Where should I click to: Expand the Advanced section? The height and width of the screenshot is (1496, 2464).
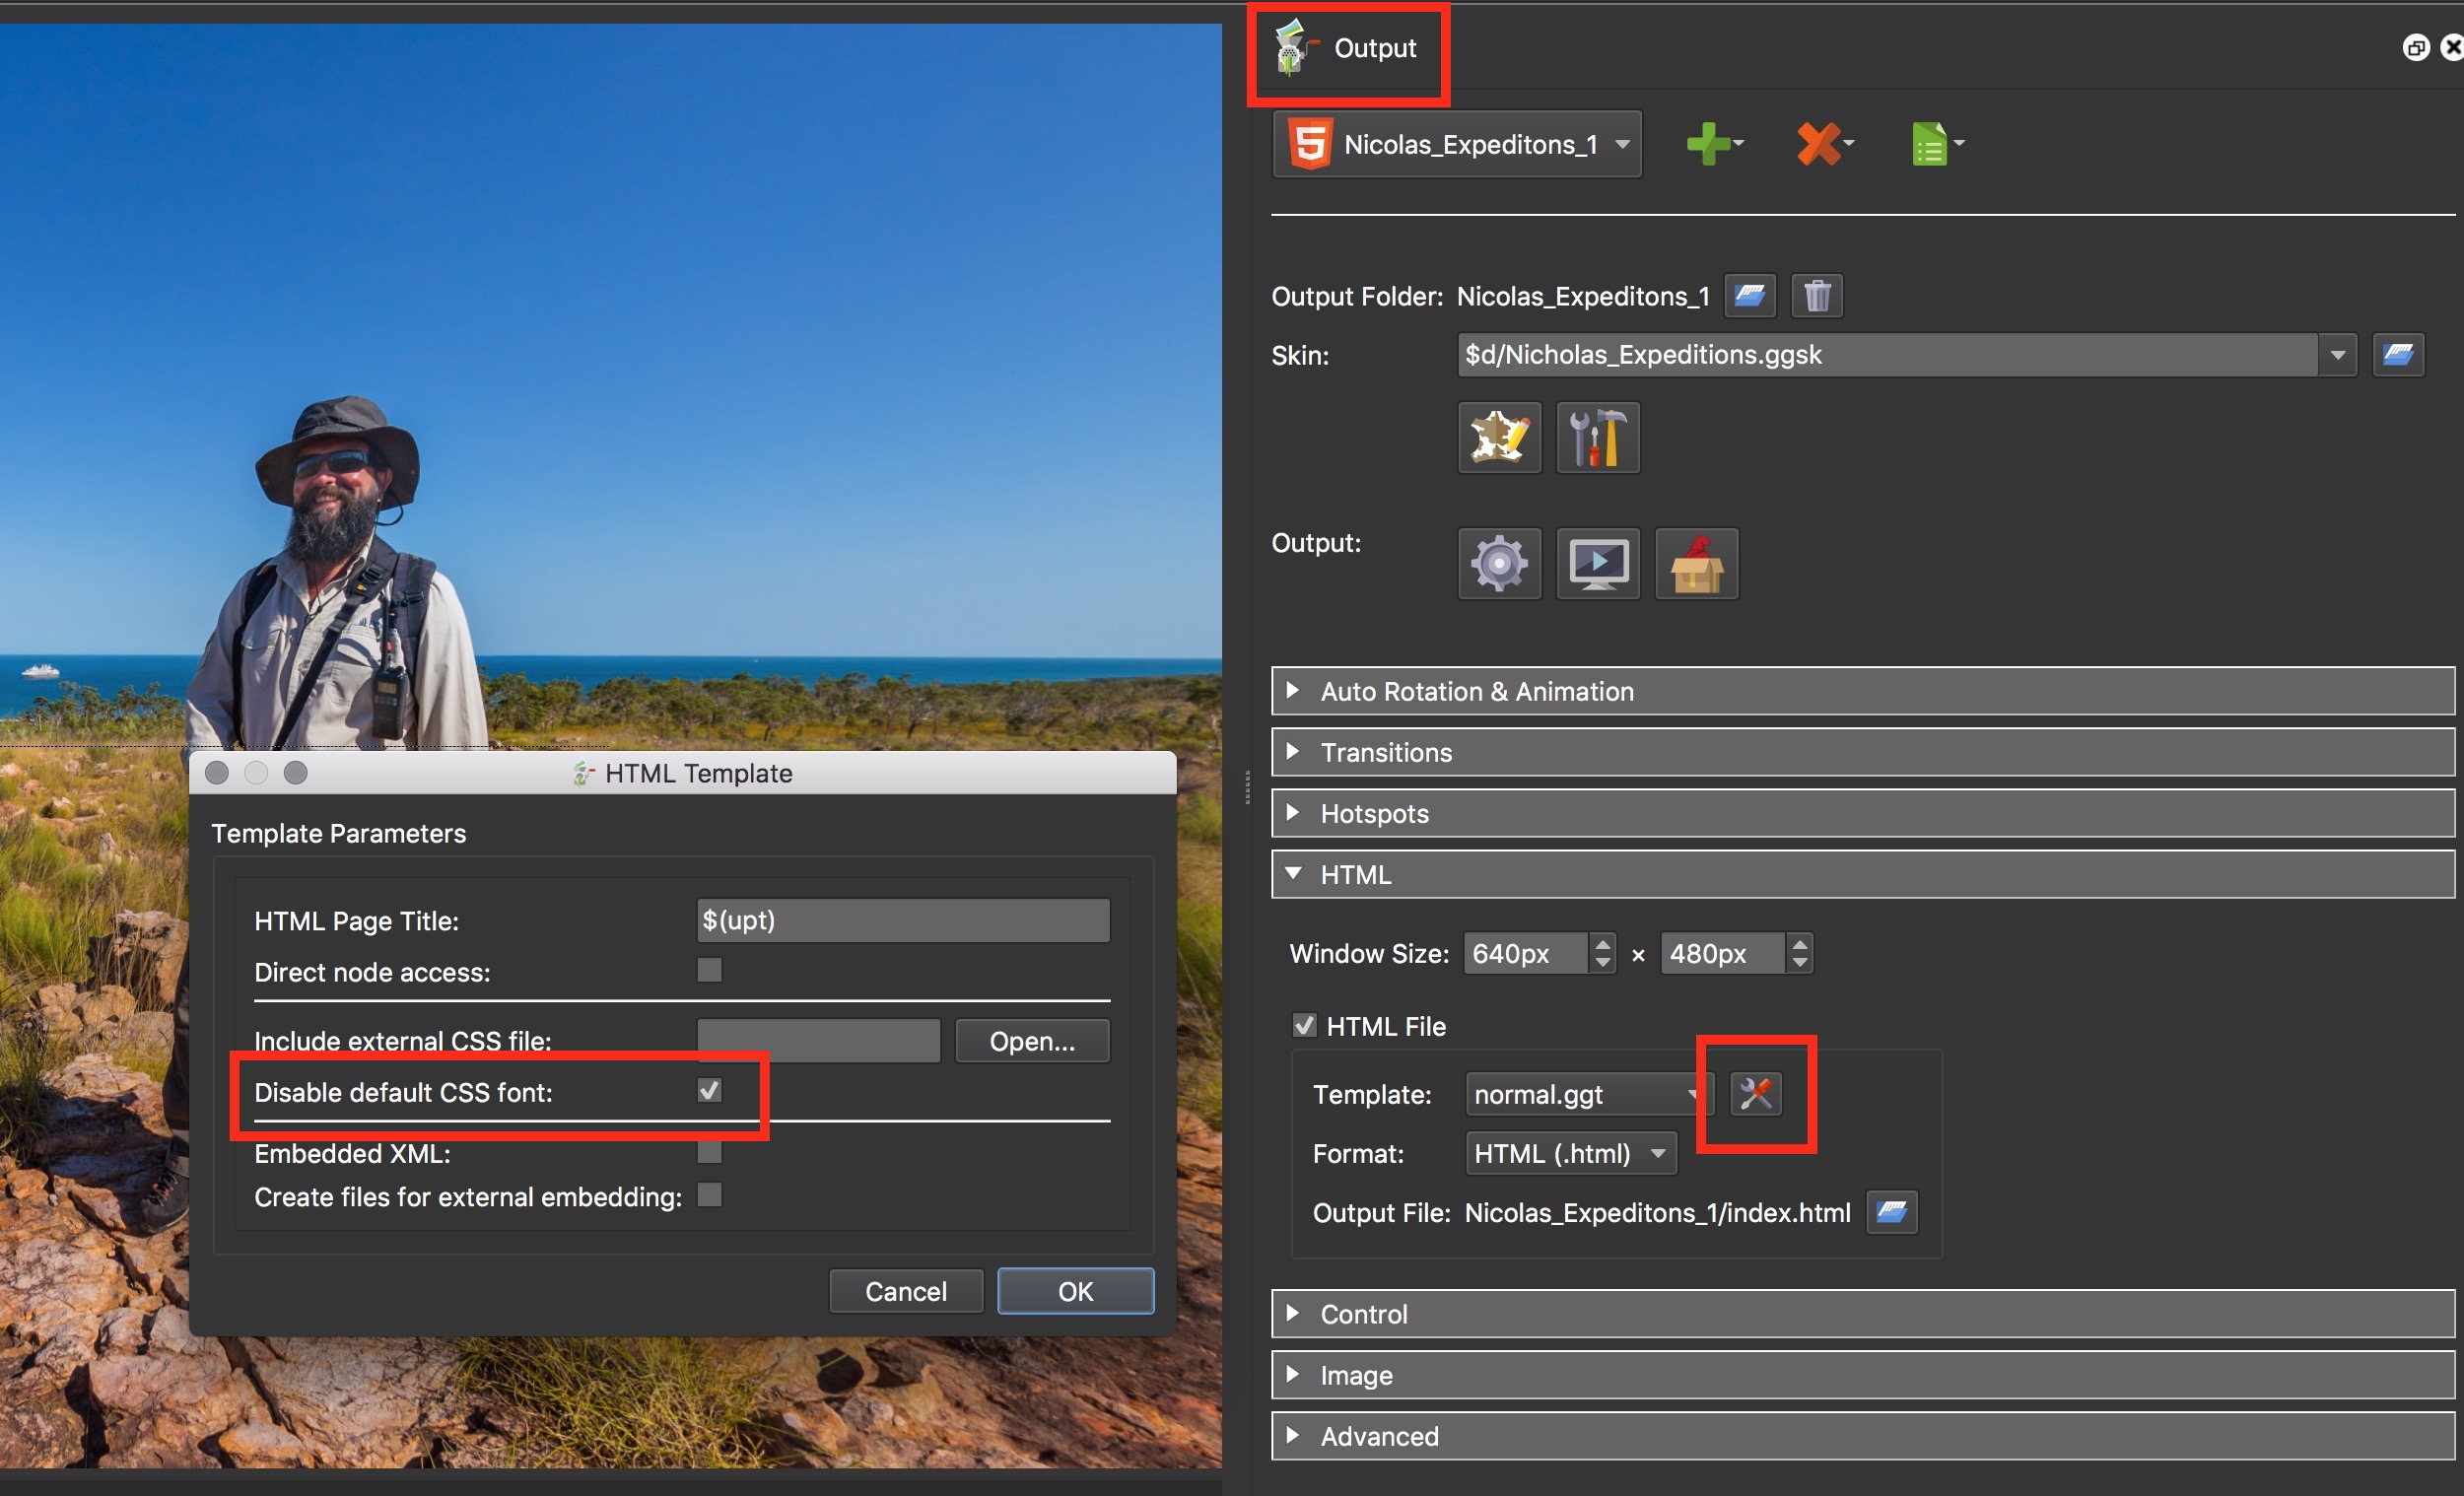pos(1862,1435)
